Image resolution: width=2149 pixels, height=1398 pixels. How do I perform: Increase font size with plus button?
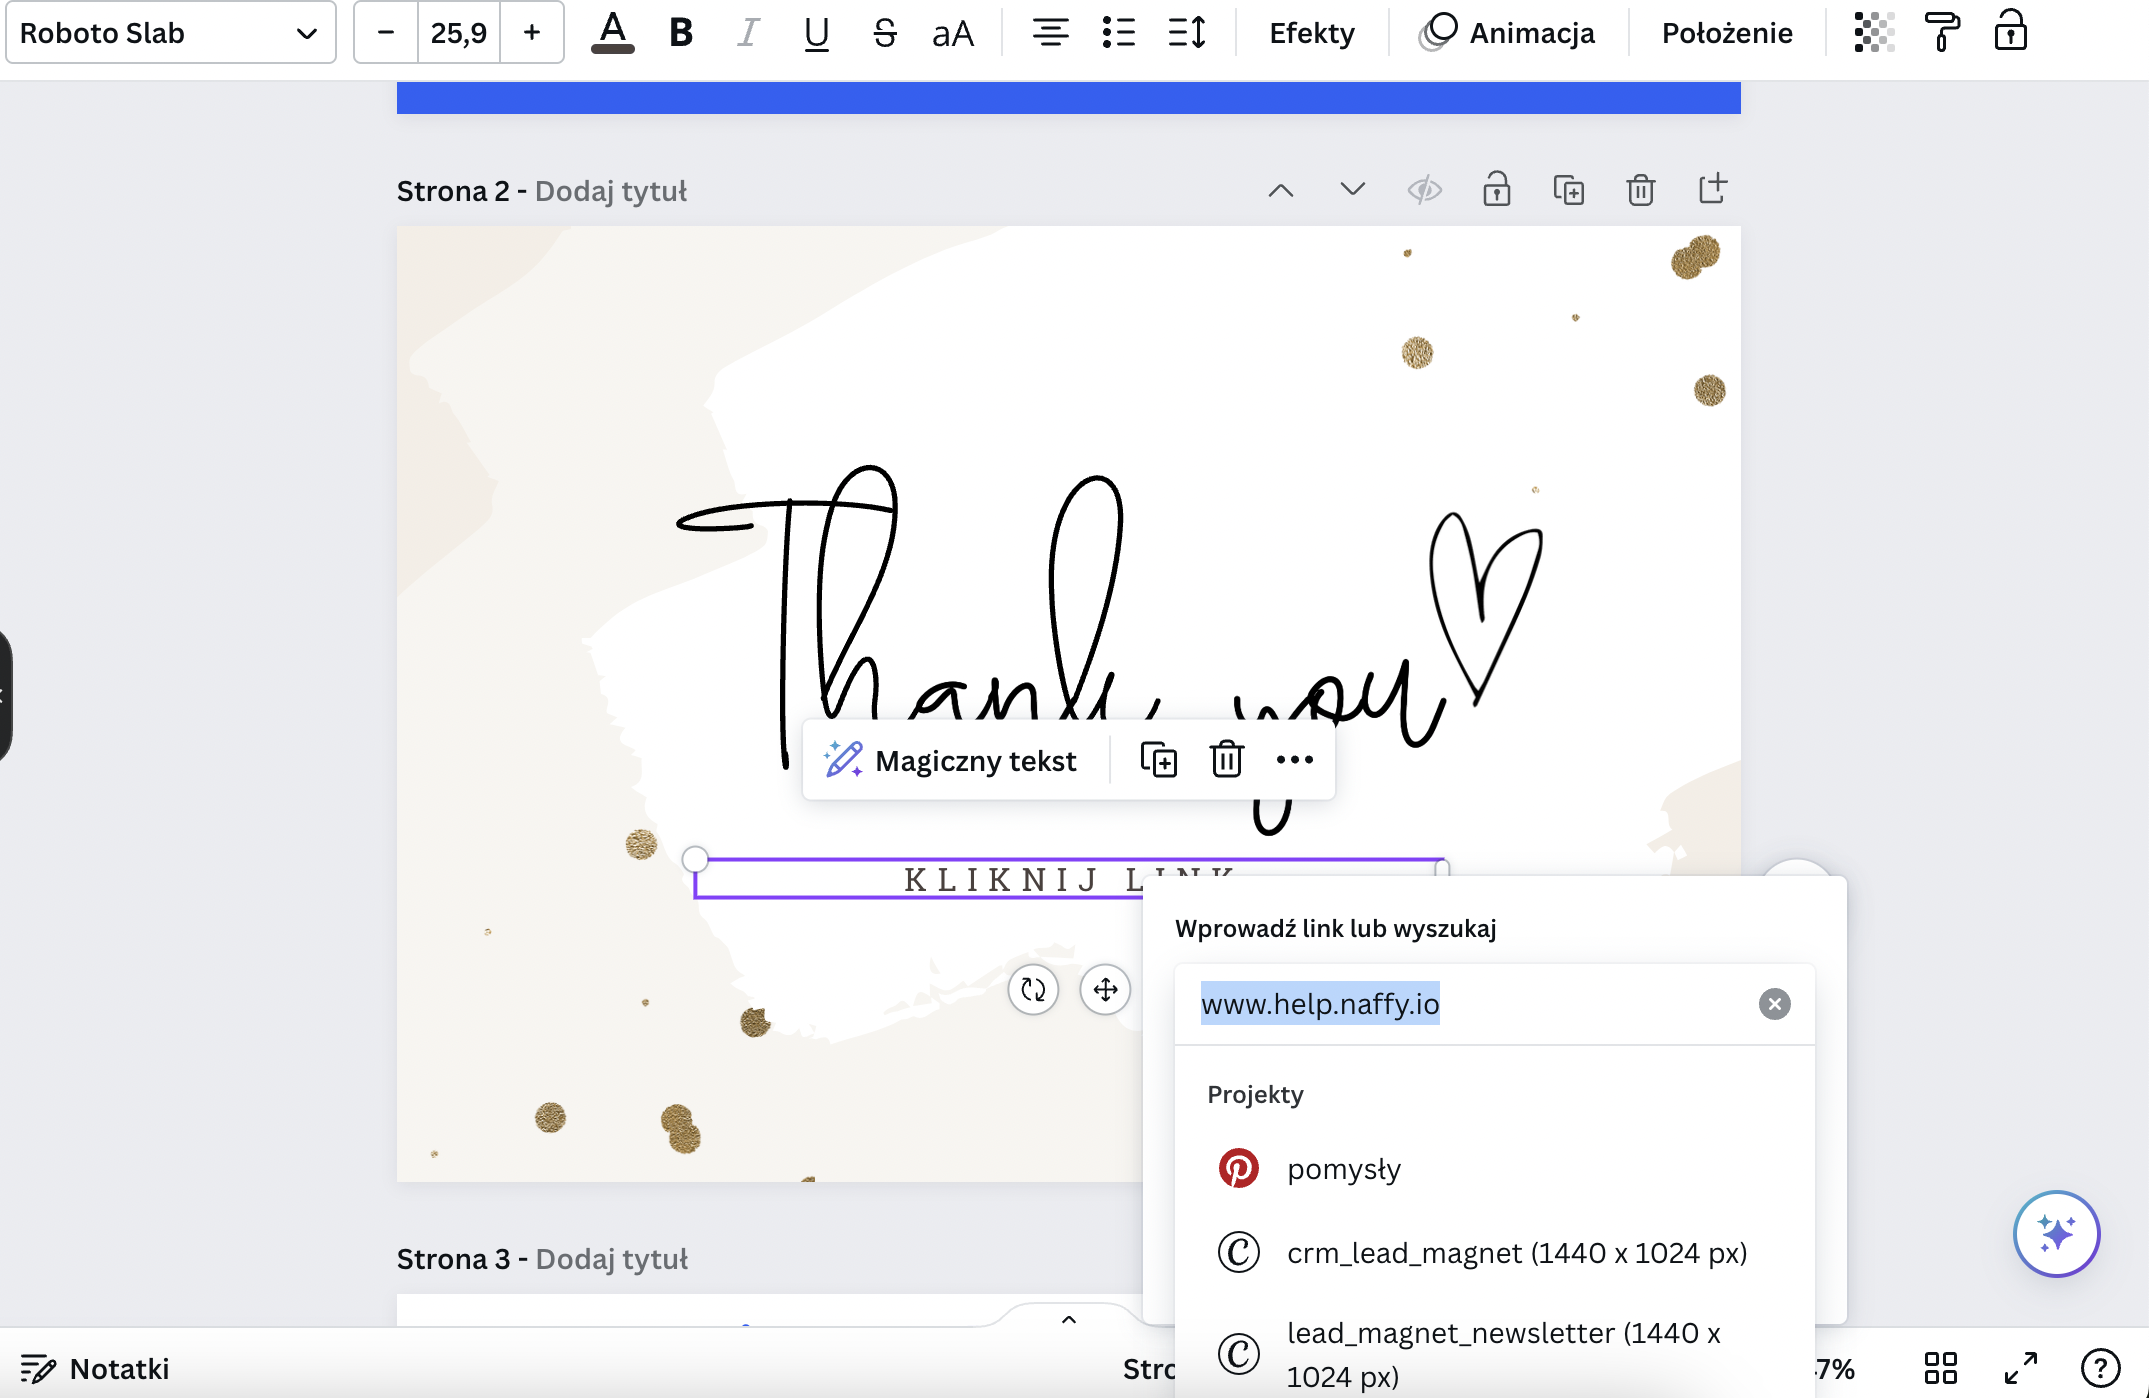click(532, 33)
